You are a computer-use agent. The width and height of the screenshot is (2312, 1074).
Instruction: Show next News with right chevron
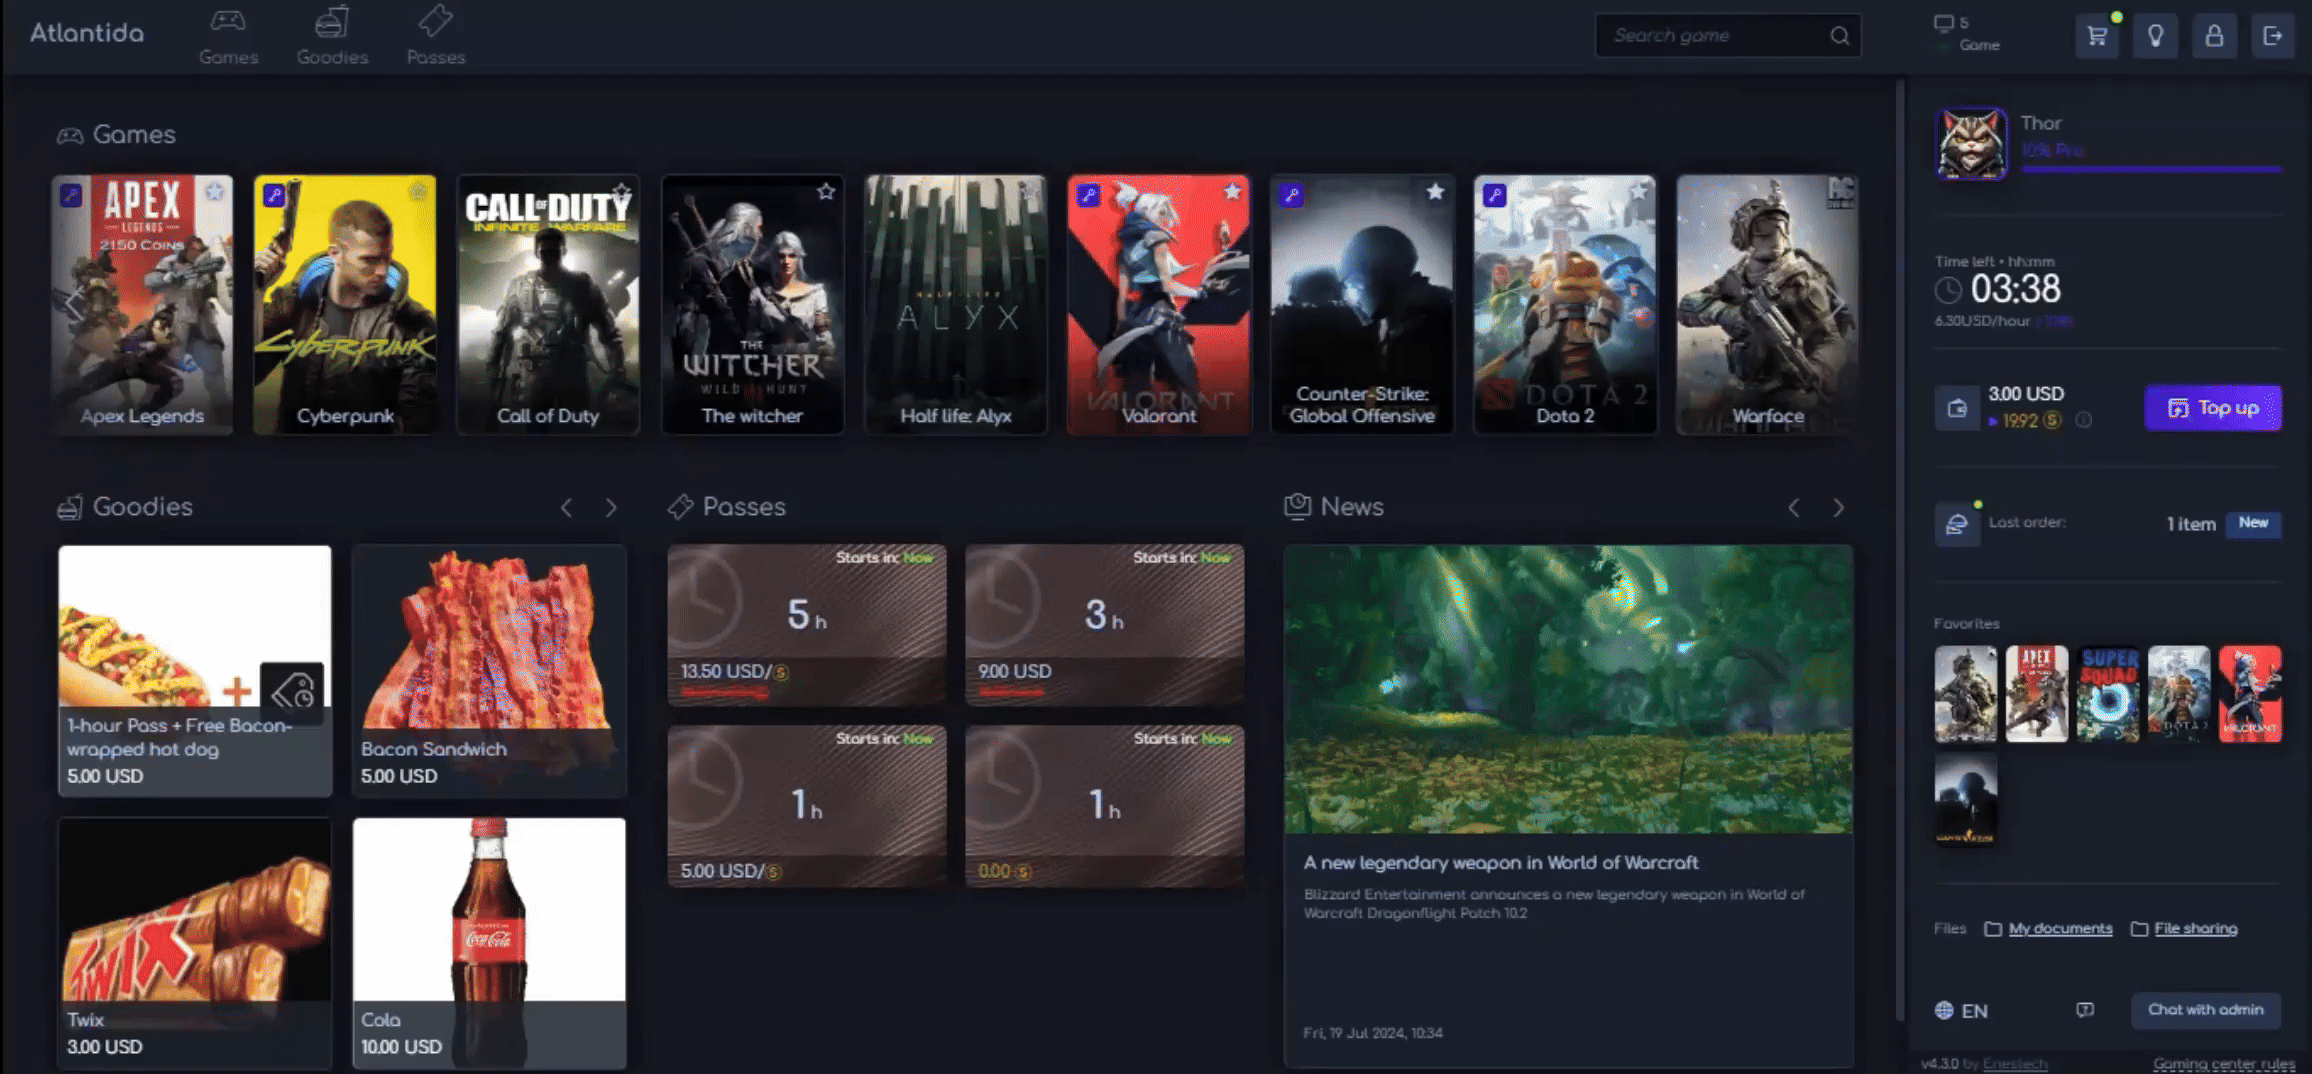[1838, 508]
